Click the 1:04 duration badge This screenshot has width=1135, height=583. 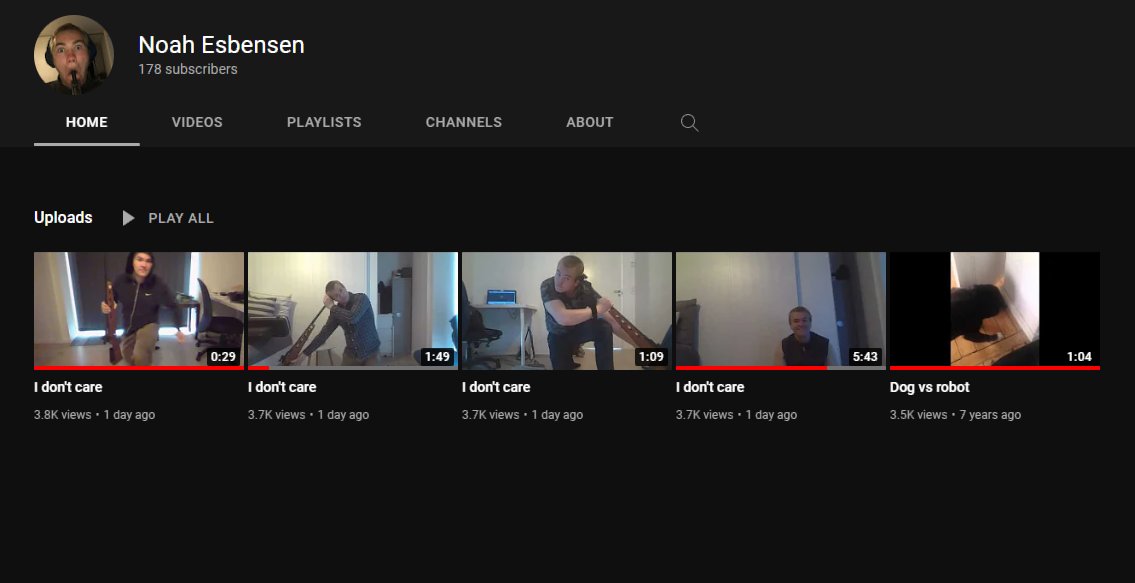coord(1079,356)
